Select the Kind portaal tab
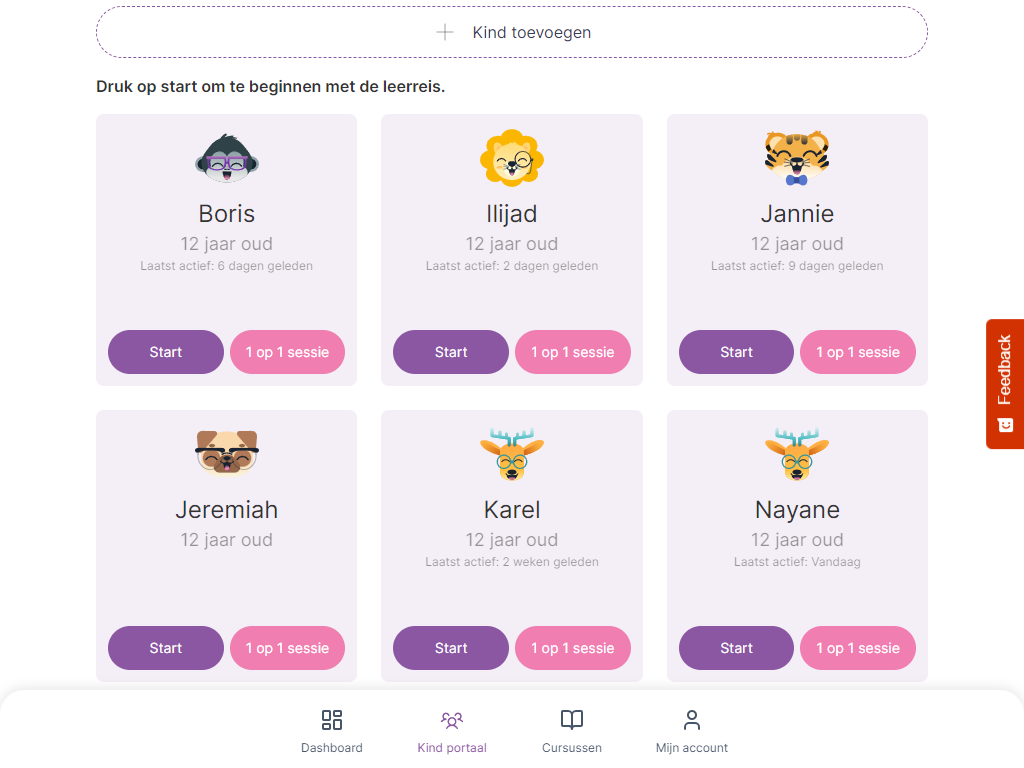Screen dimensions: 1024x768 click(452, 731)
